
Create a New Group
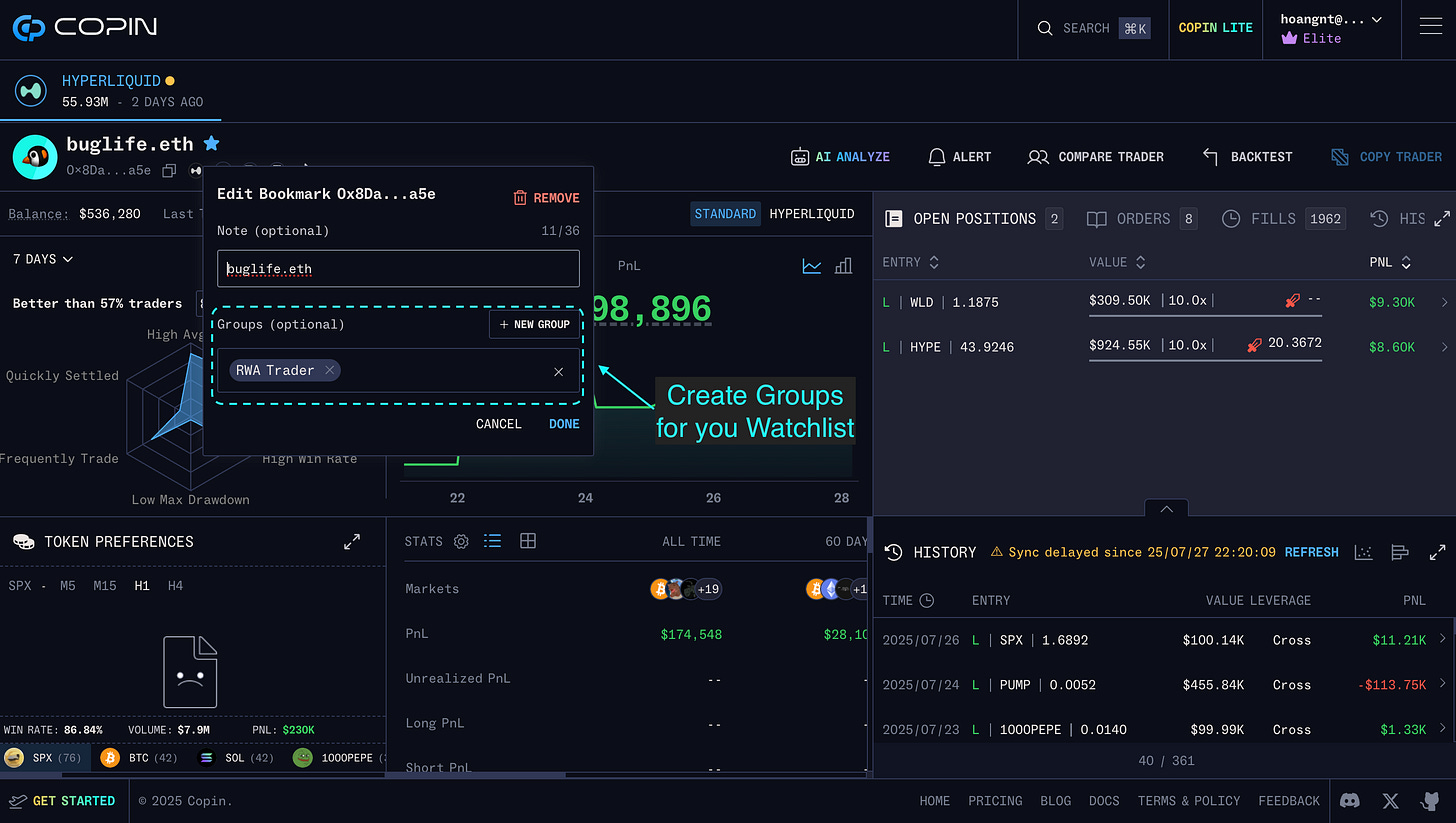534,324
